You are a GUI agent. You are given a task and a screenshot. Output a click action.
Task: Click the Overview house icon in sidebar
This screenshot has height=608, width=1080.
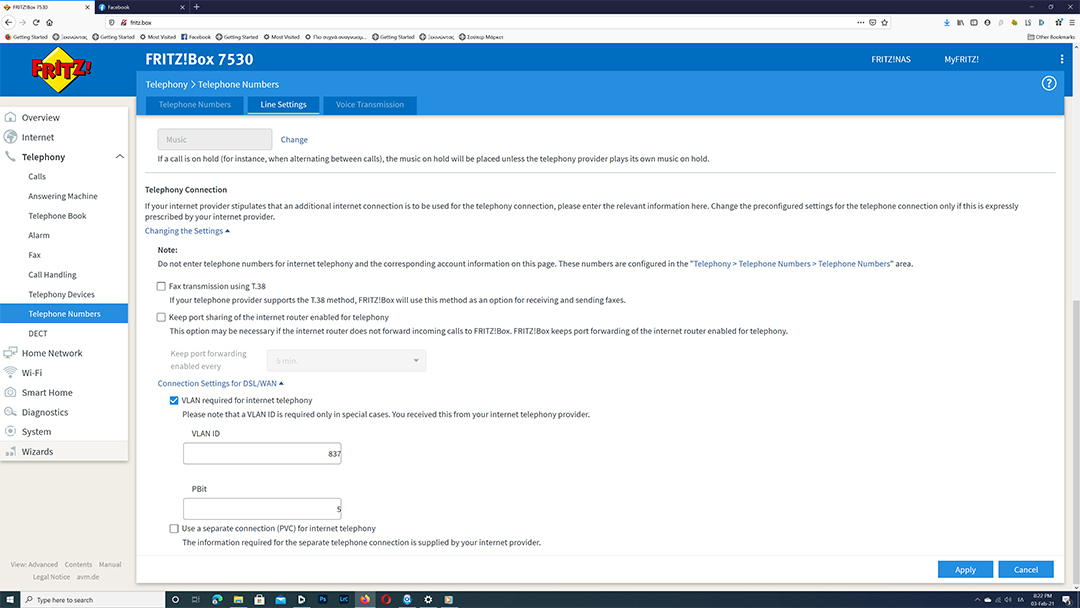coord(10,117)
